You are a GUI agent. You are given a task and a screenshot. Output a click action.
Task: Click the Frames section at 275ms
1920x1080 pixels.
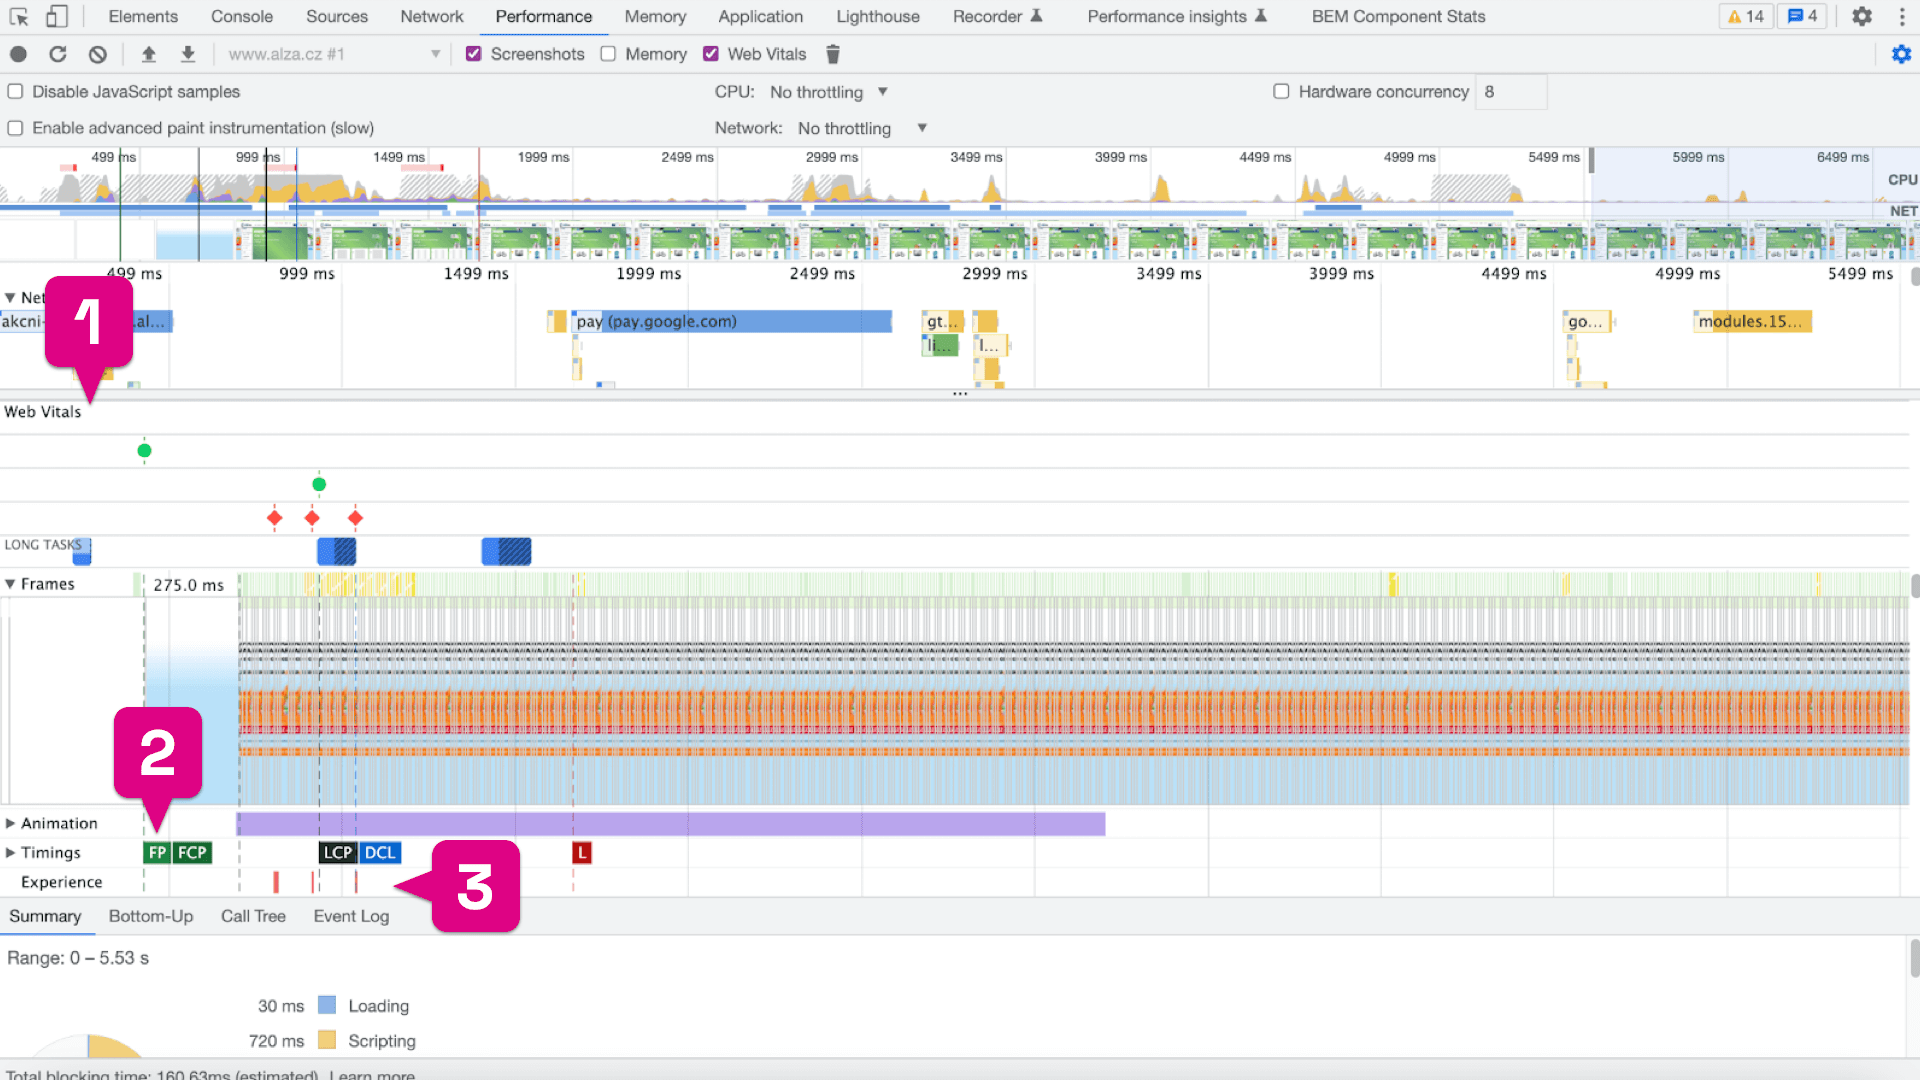(x=186, y=584)
